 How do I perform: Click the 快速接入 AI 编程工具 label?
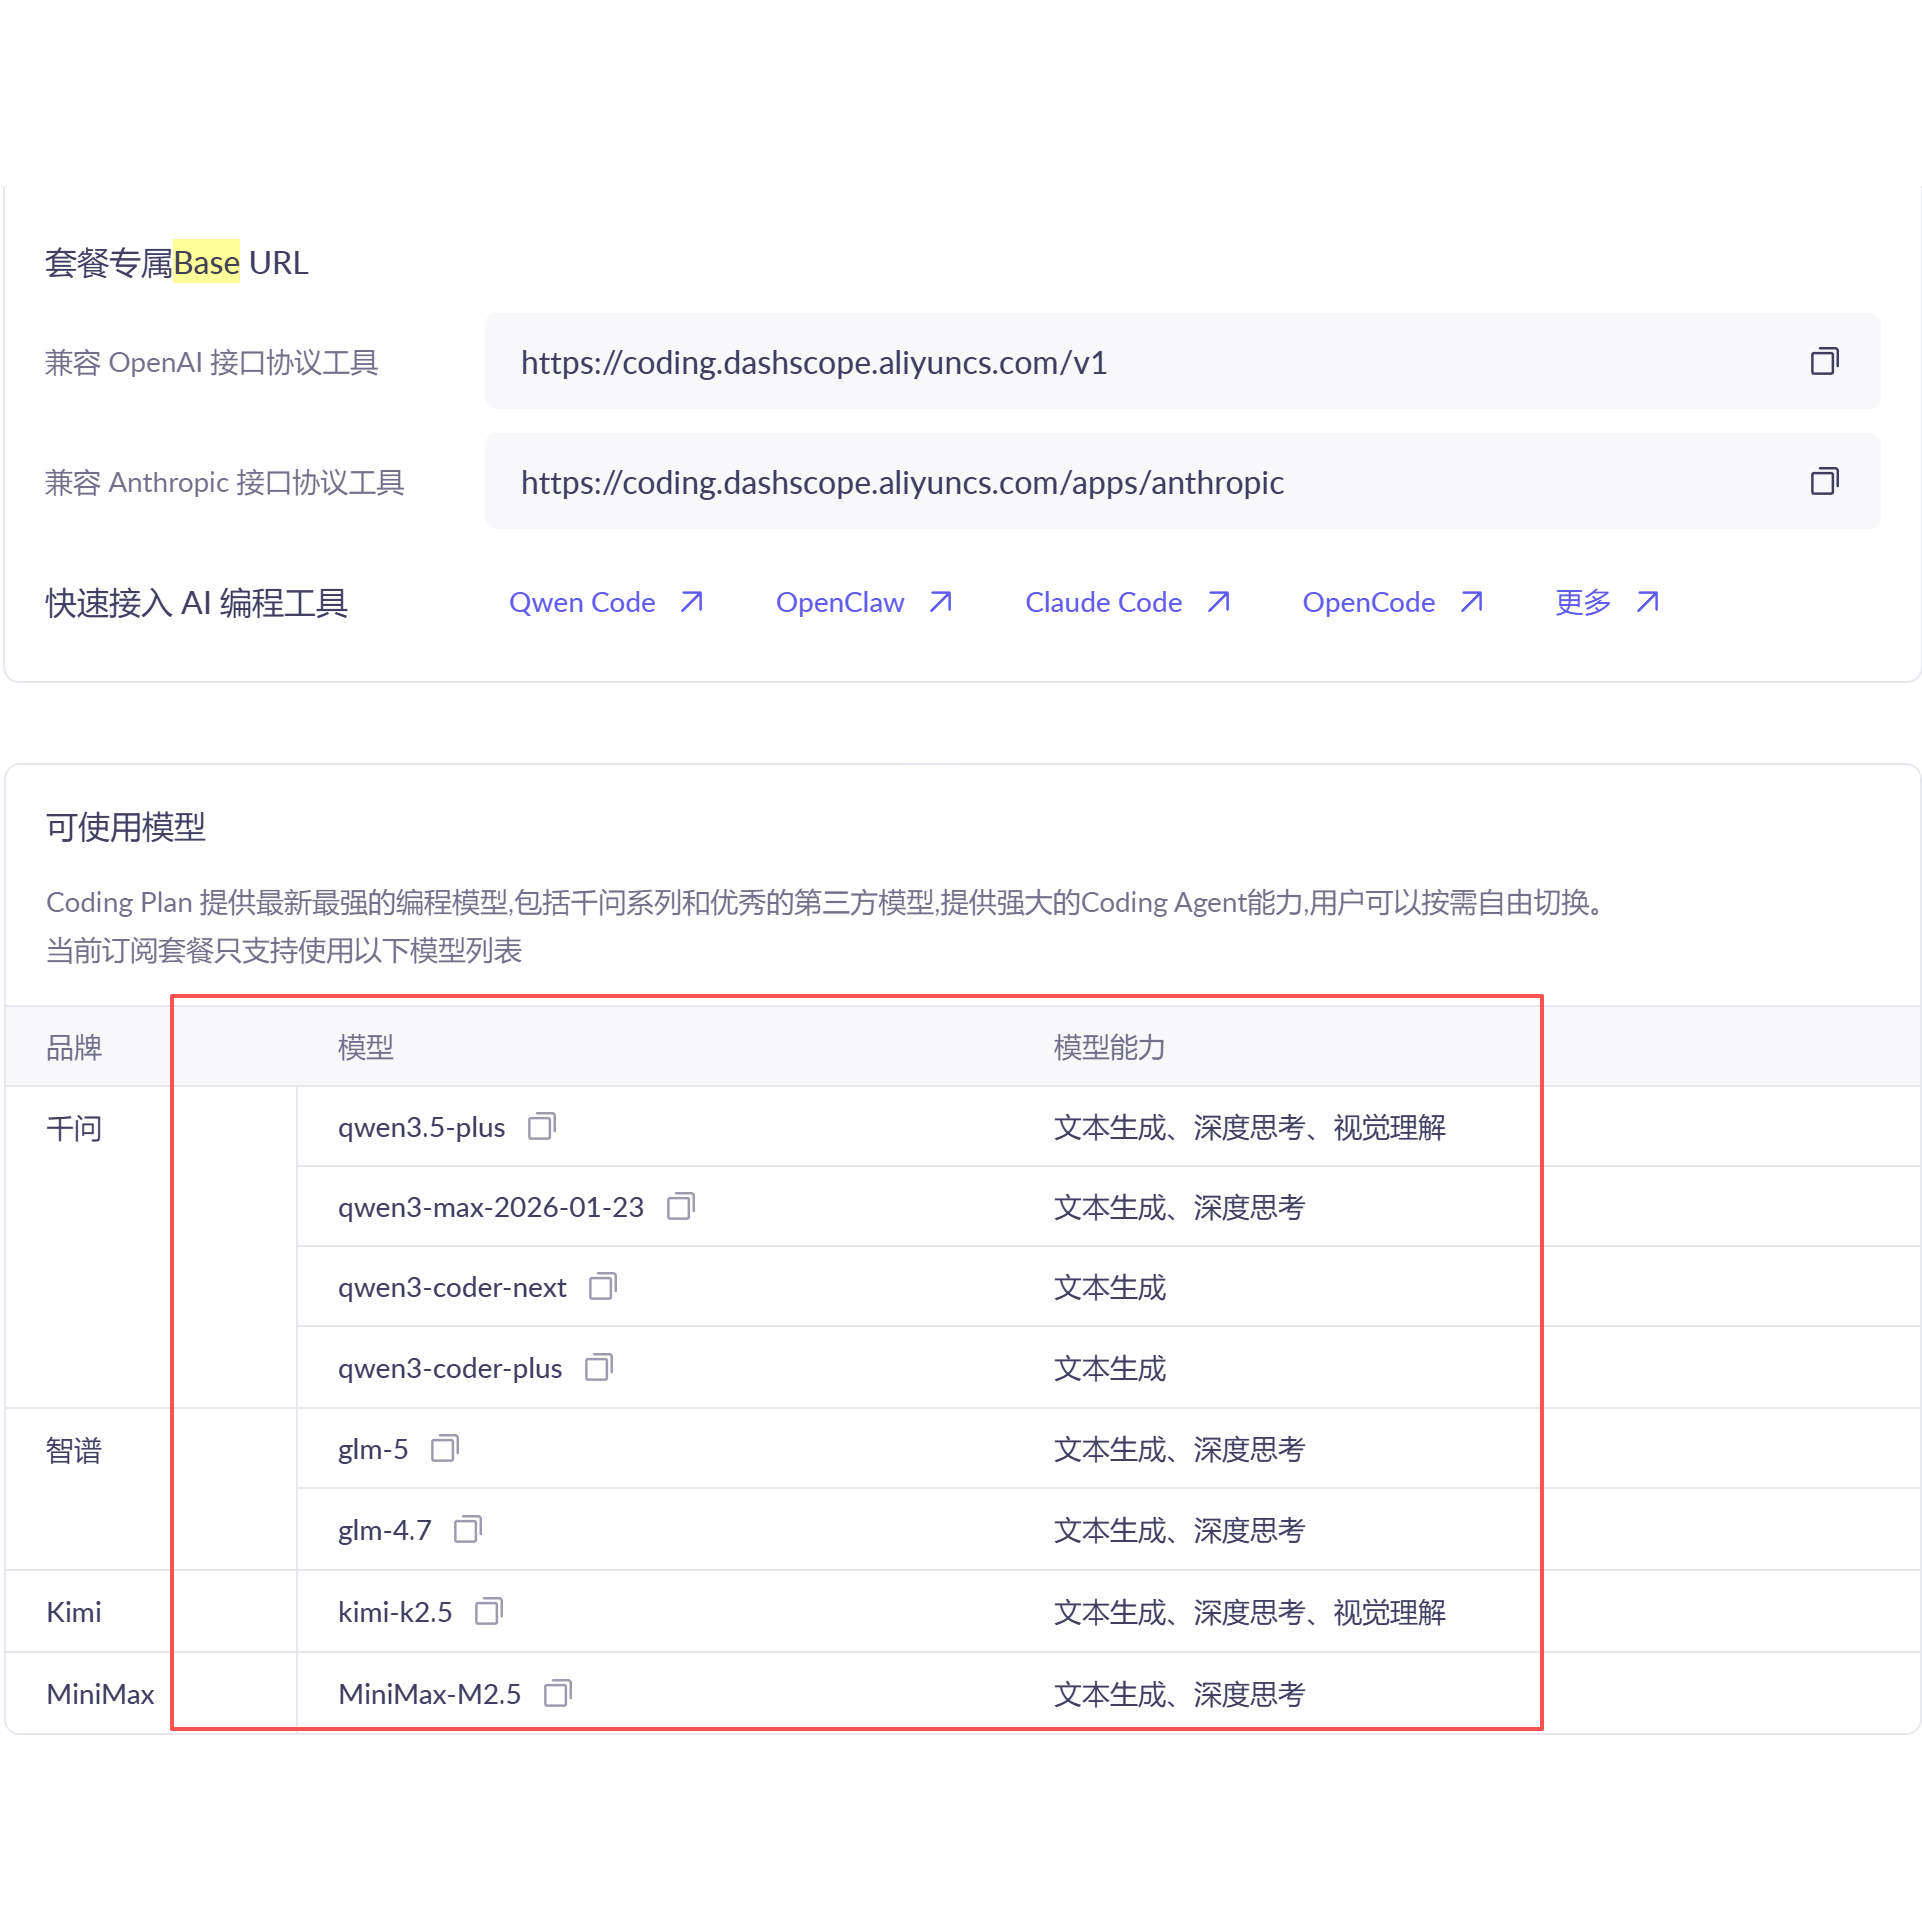pyautogui.click(x=197, y=603)
